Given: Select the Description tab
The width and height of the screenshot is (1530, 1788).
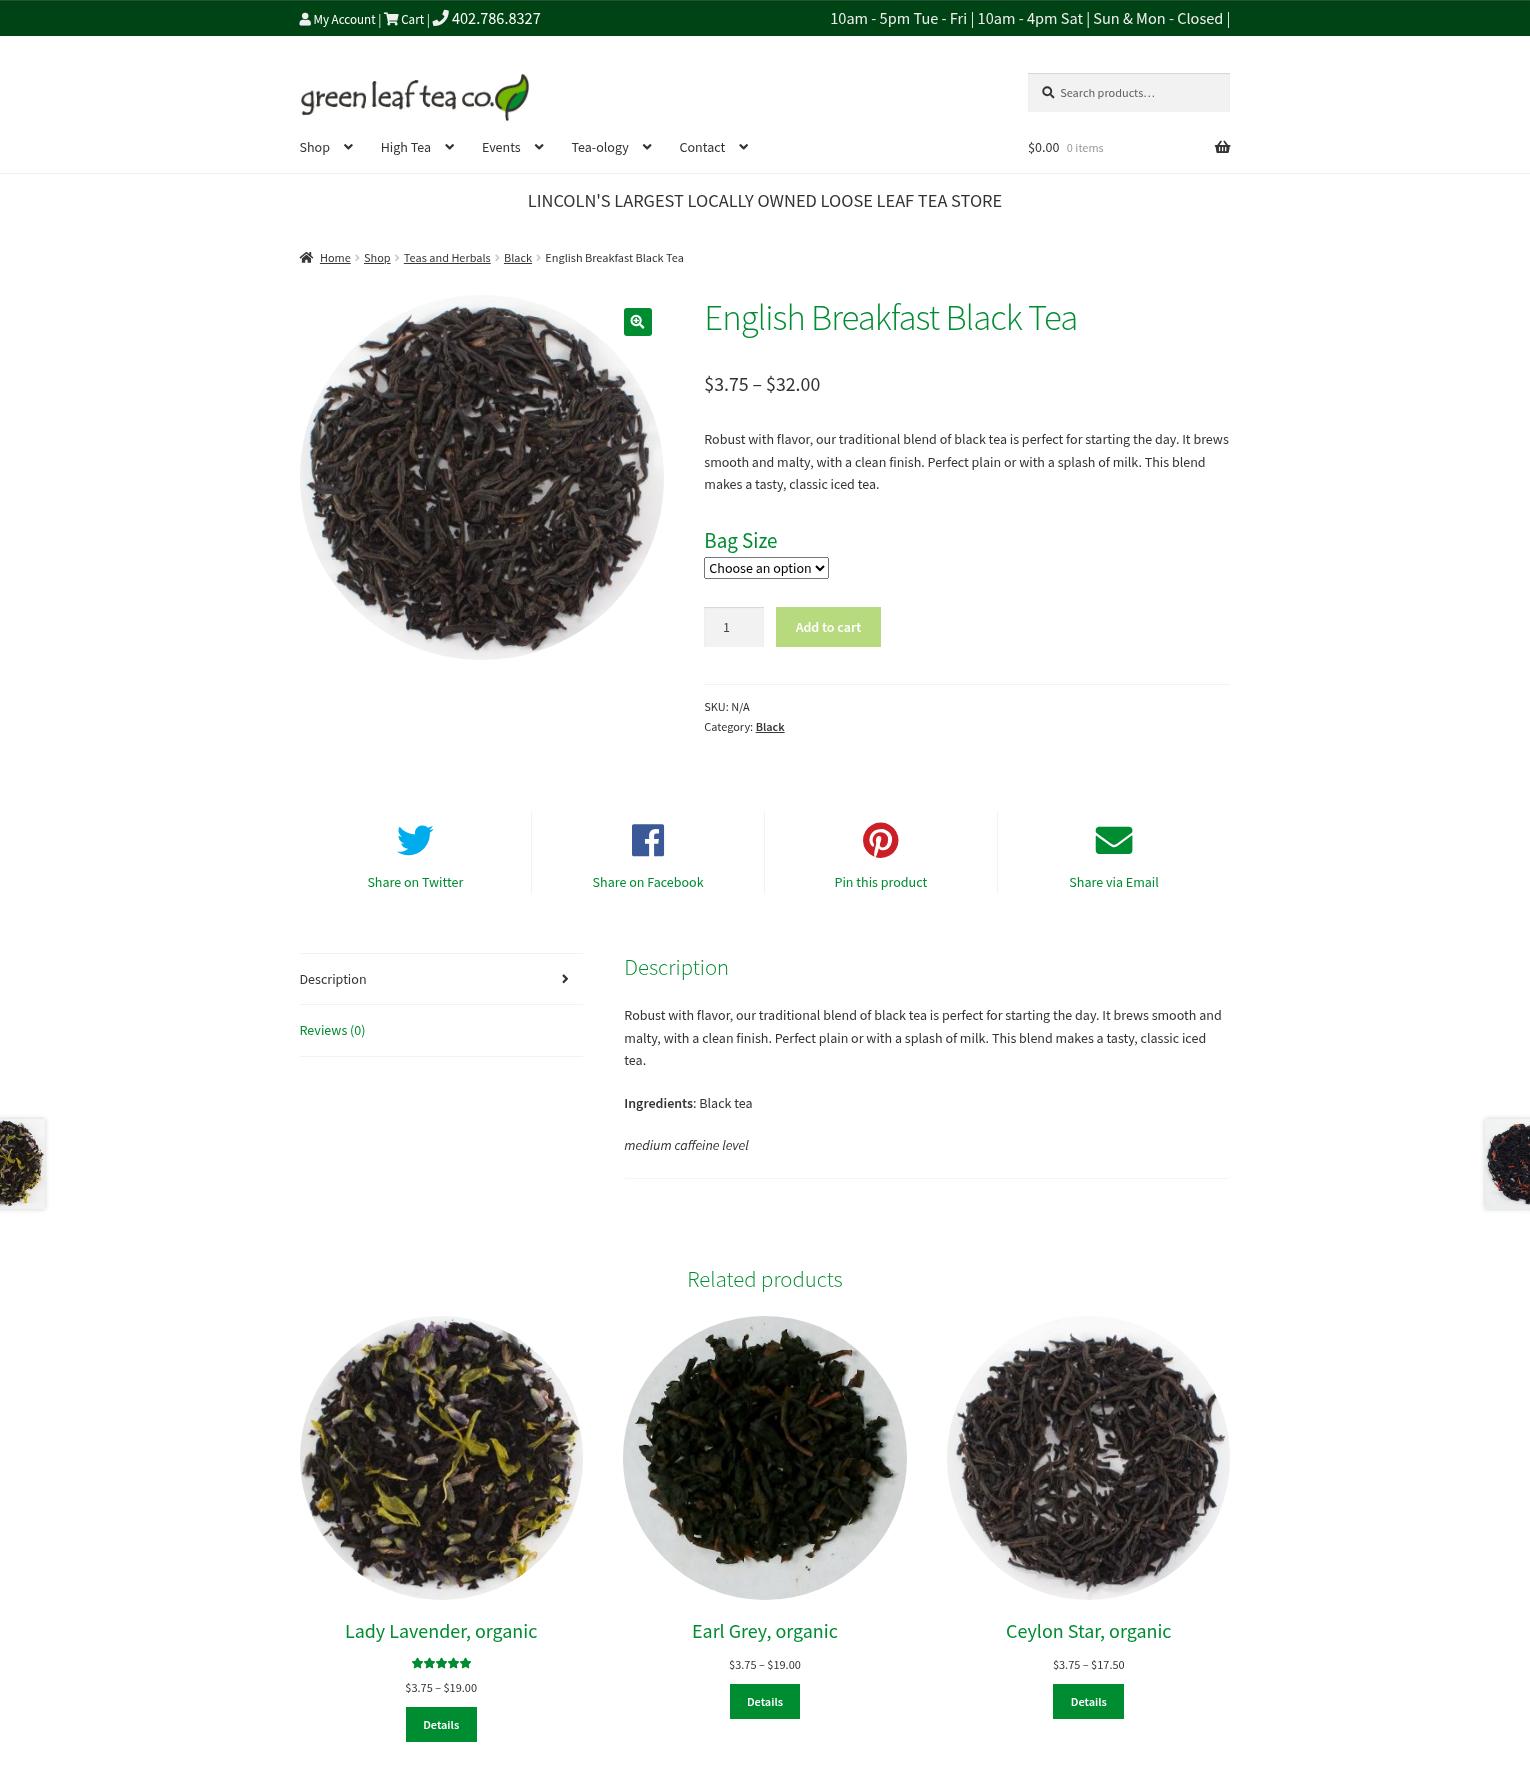Looking at the screenshot, I should point(441,979).
